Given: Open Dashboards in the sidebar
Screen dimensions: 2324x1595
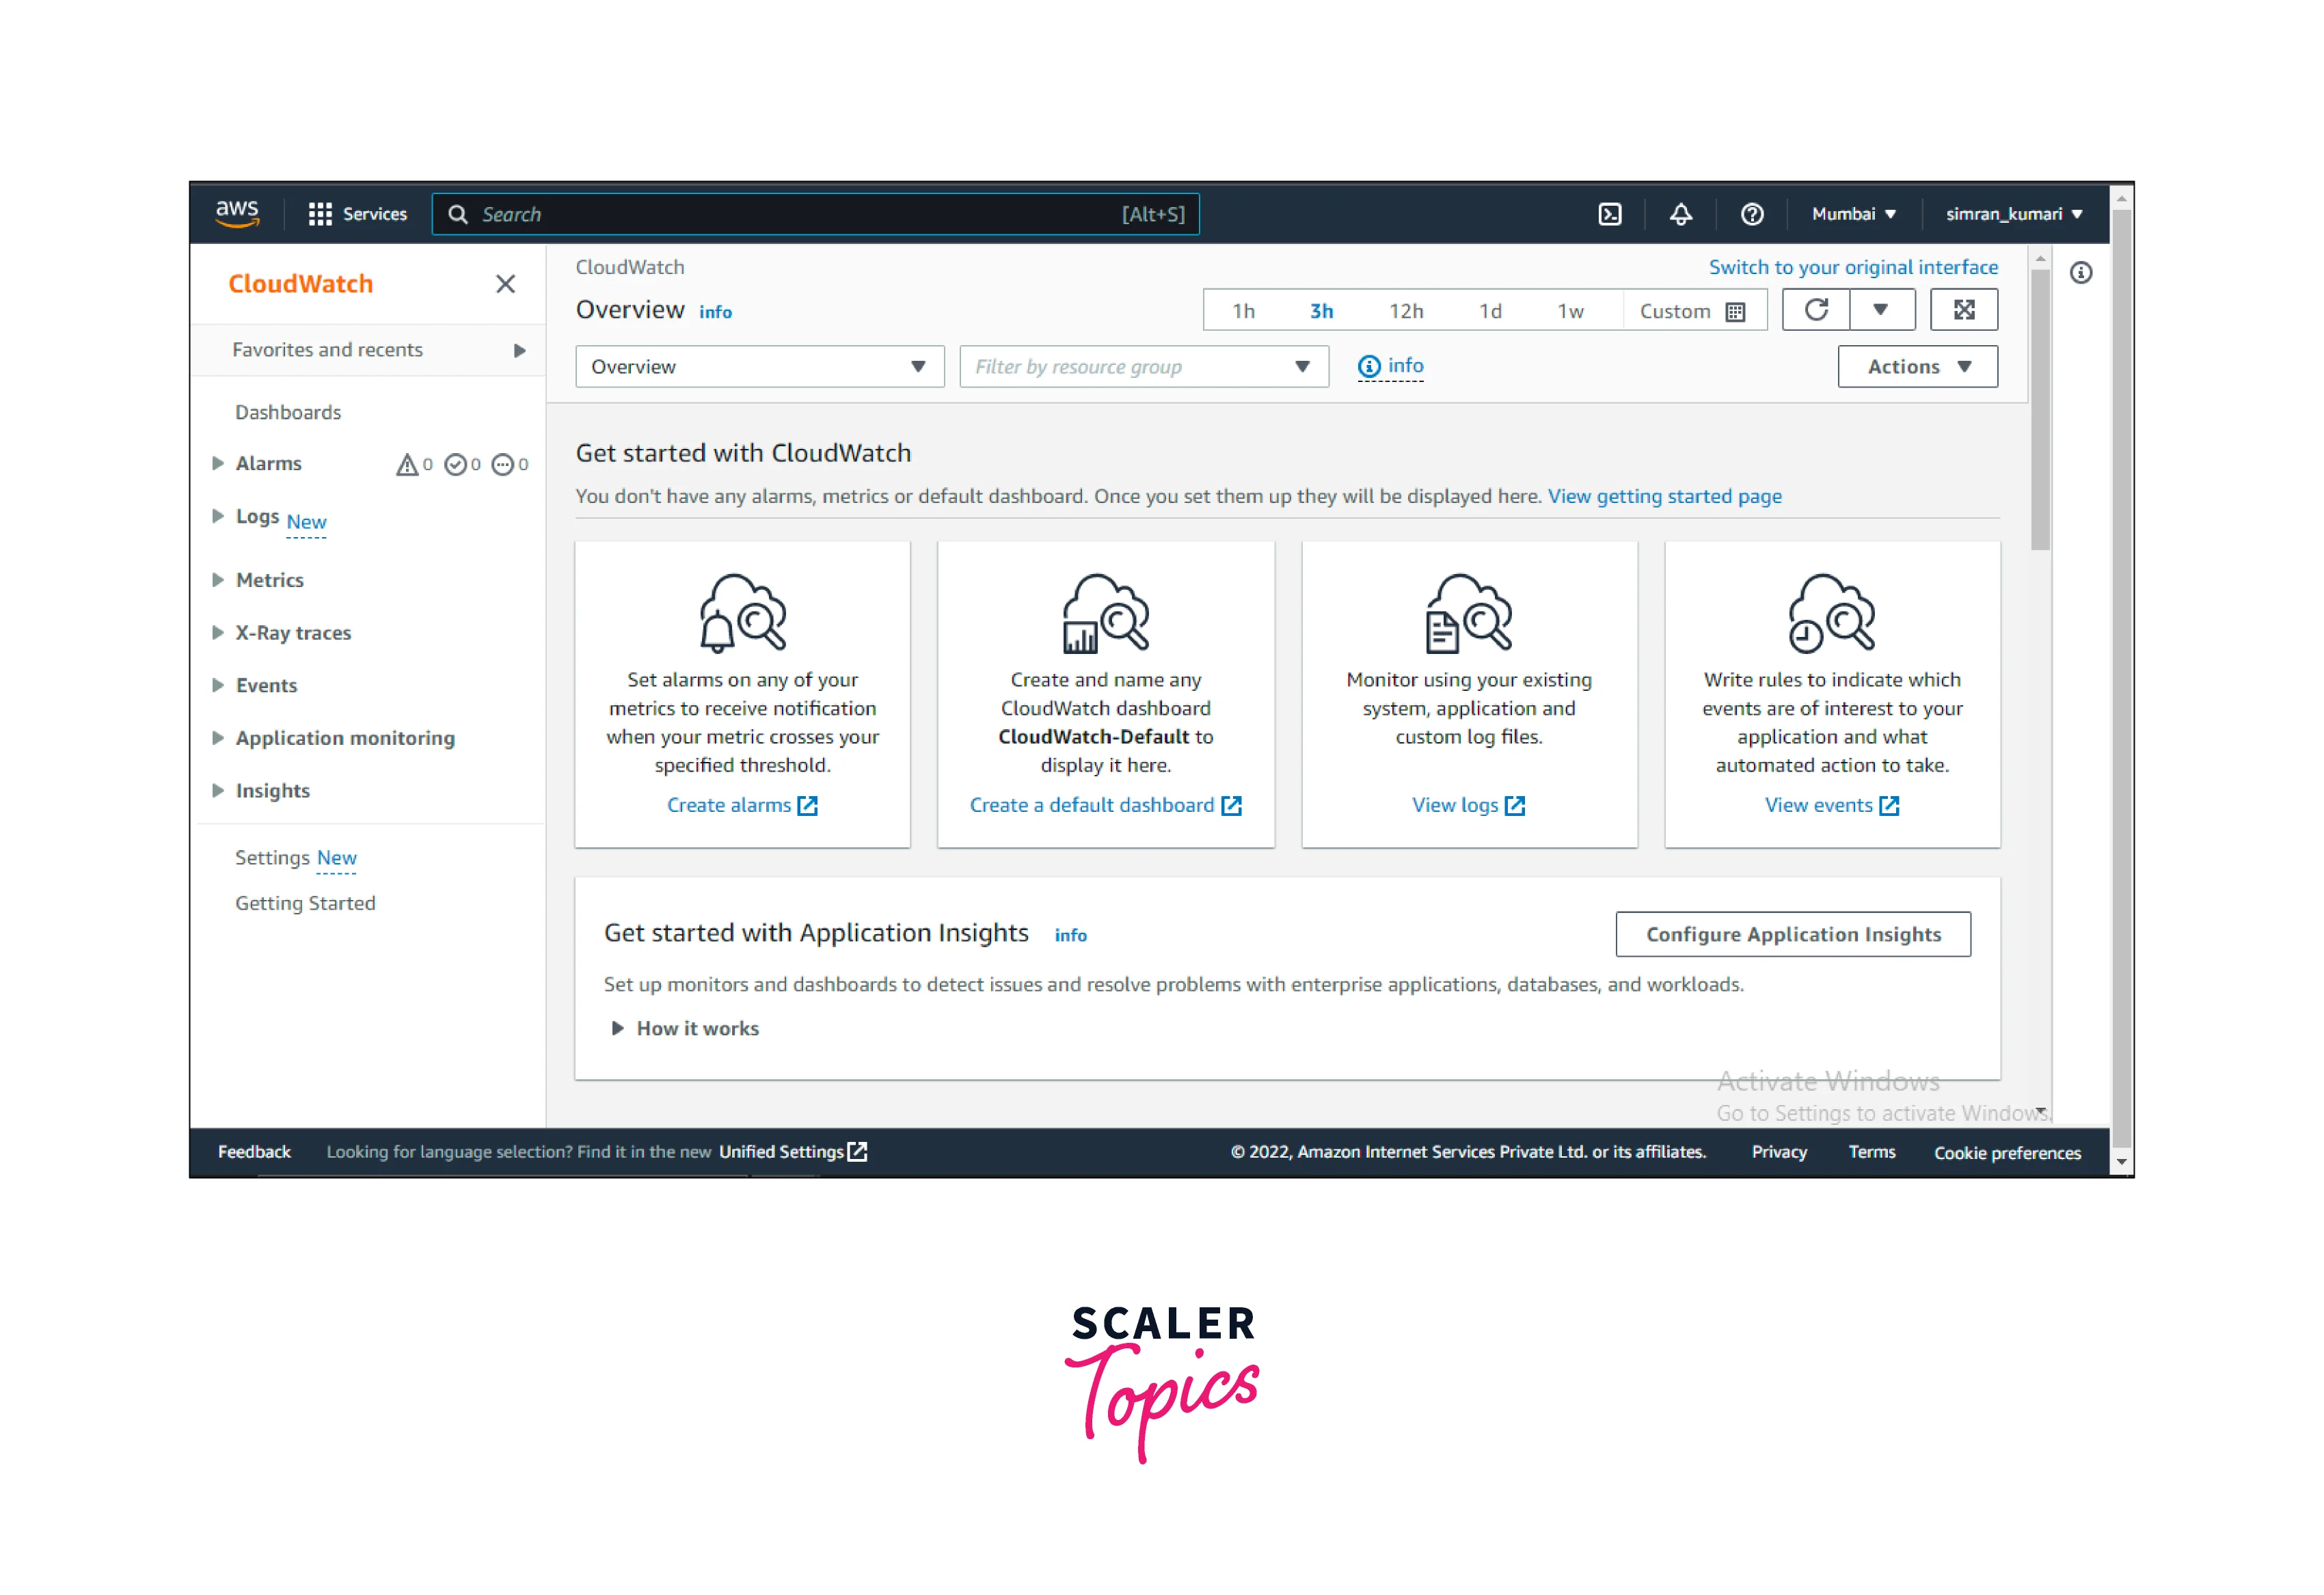Looking at the screenshot, I should click(x=287, y=412).
